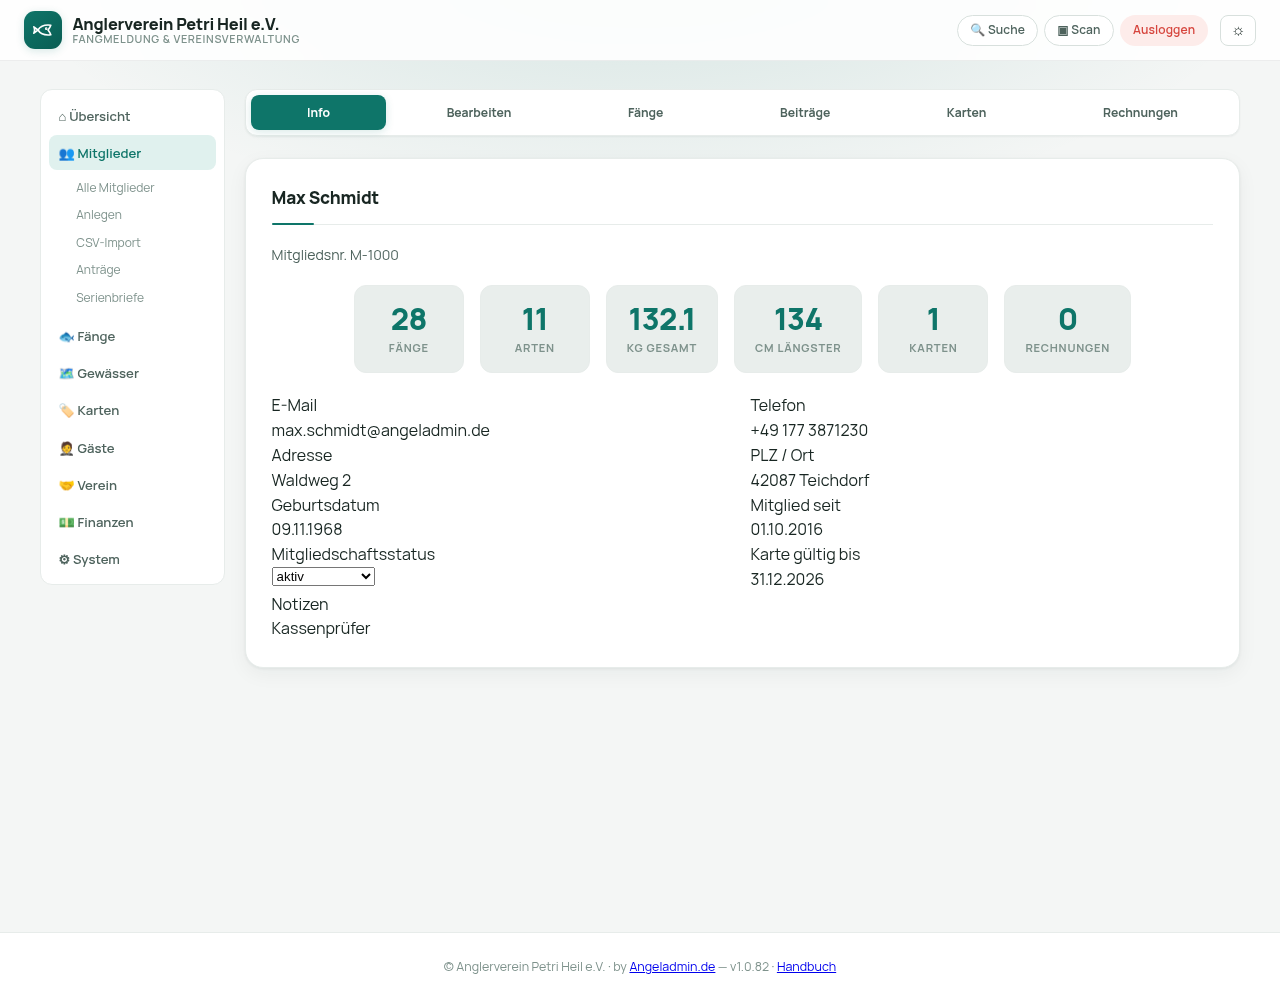The height and width of the screenshot is (1000, 1280).
Task: Expand the Verein sidebar section
Action: click(132, 486)
